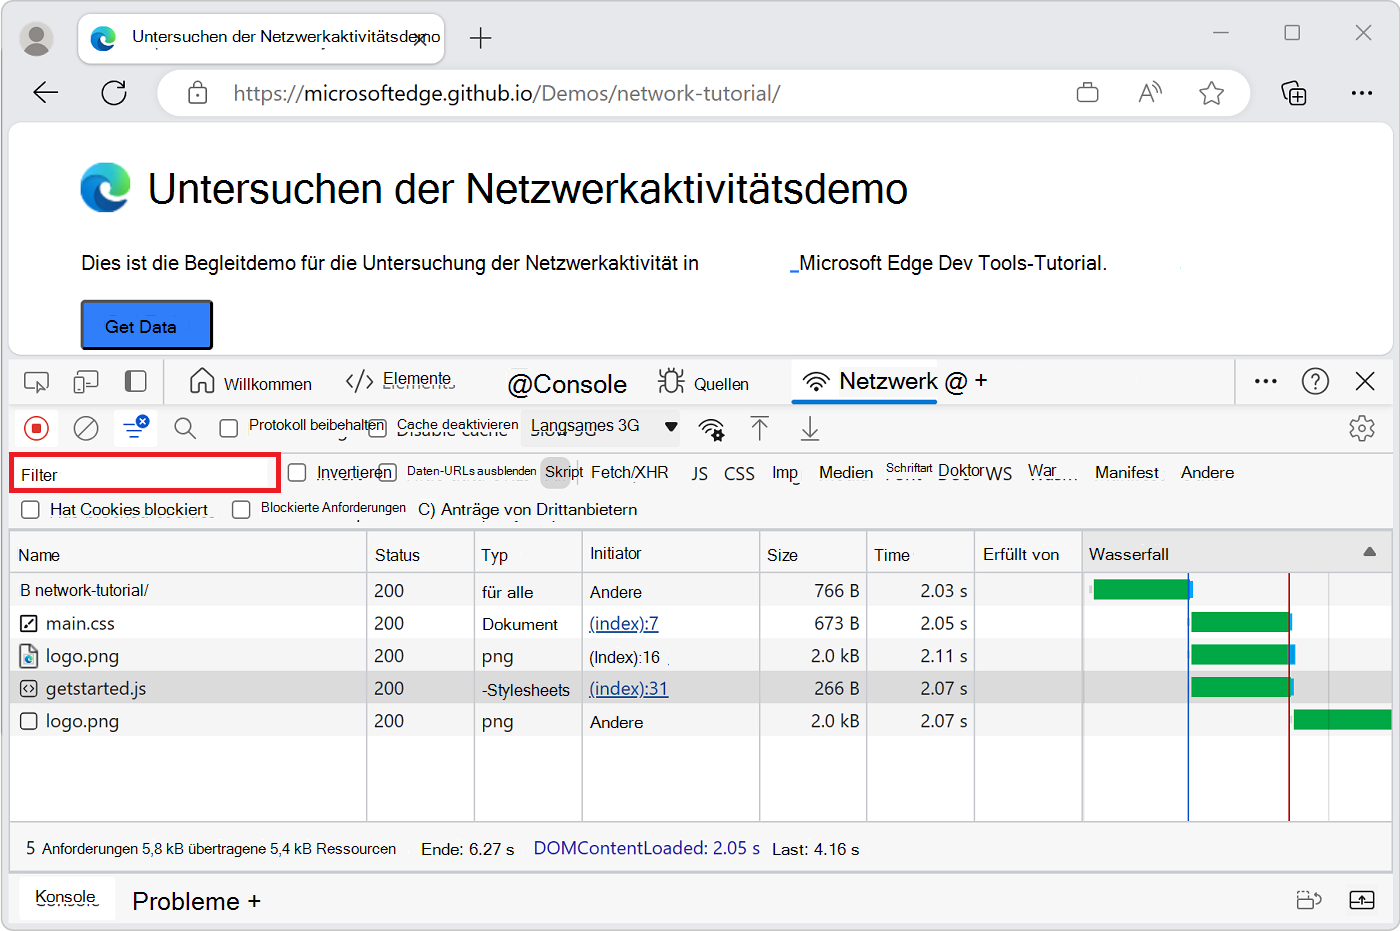The width and height of the screenshot is (1400, 931).
Task: Hide the filter bar
Action: click(x=135, y=428)
